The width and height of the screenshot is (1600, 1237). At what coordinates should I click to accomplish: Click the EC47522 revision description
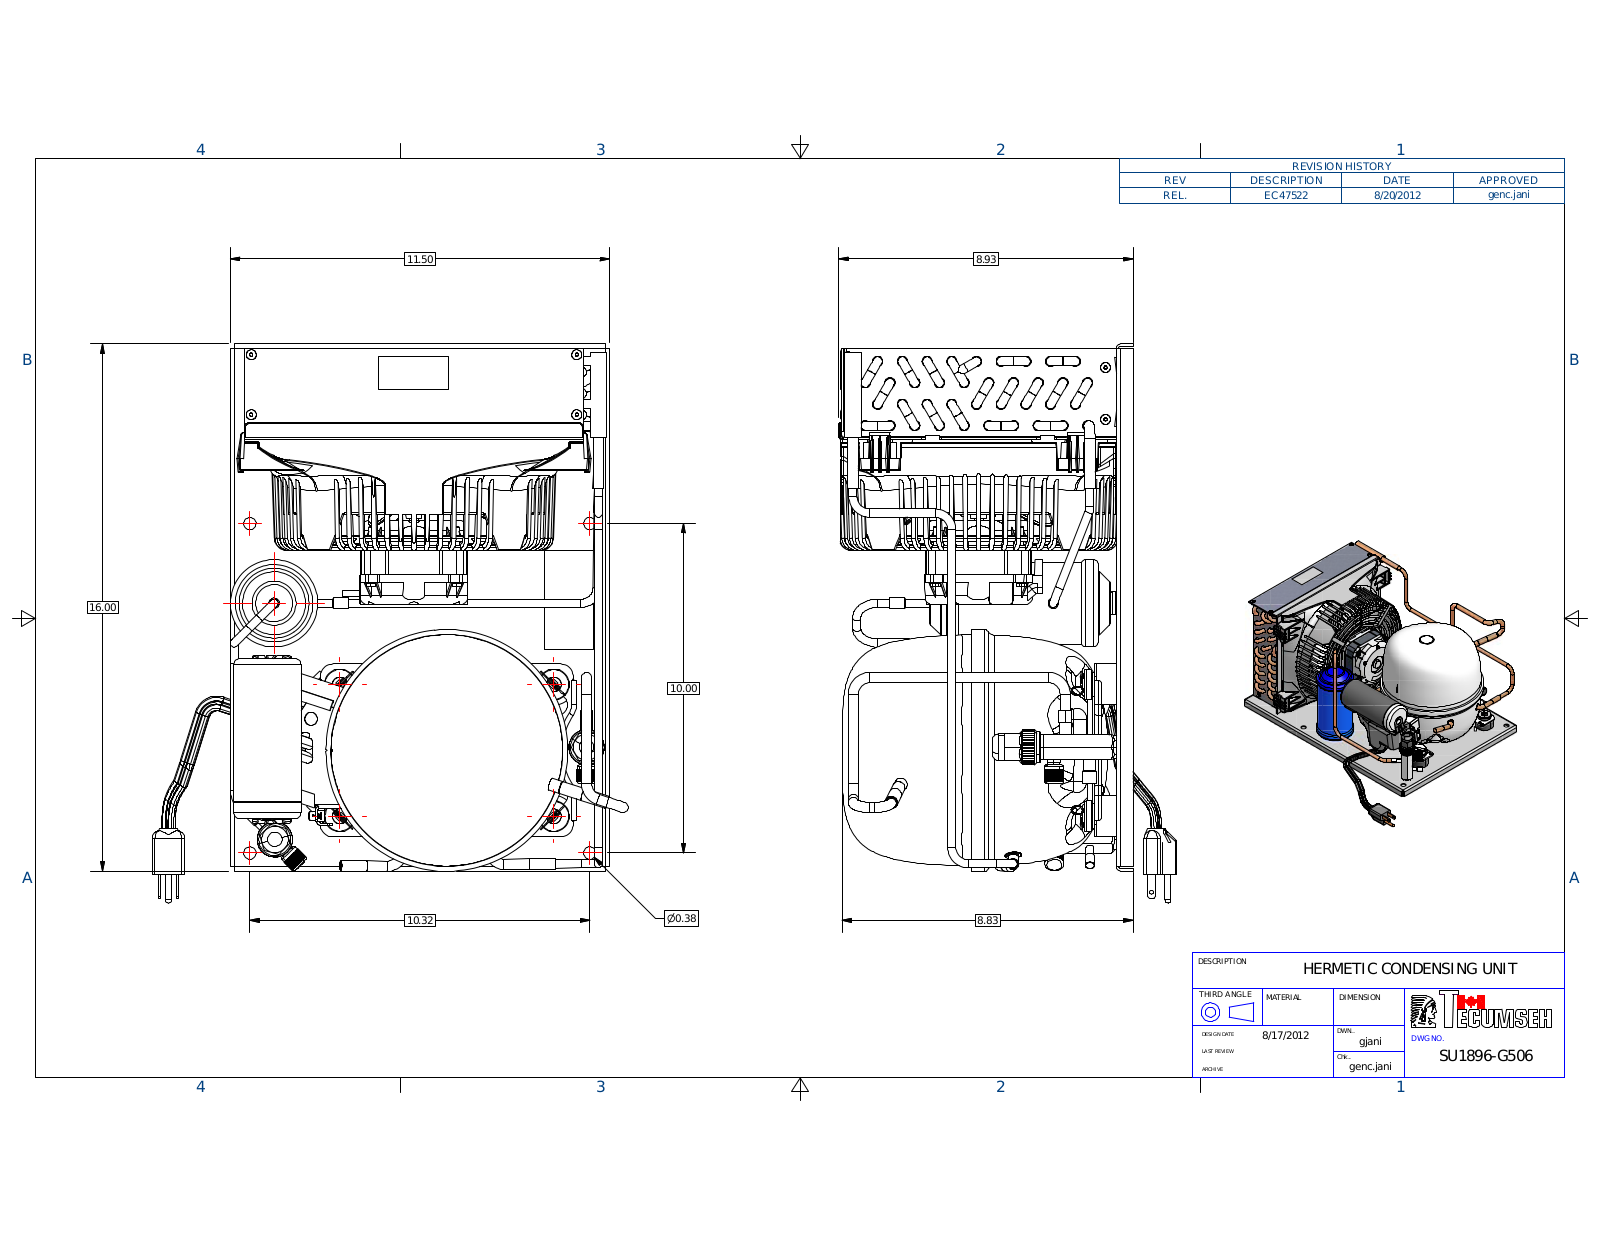click(1286, 195)
